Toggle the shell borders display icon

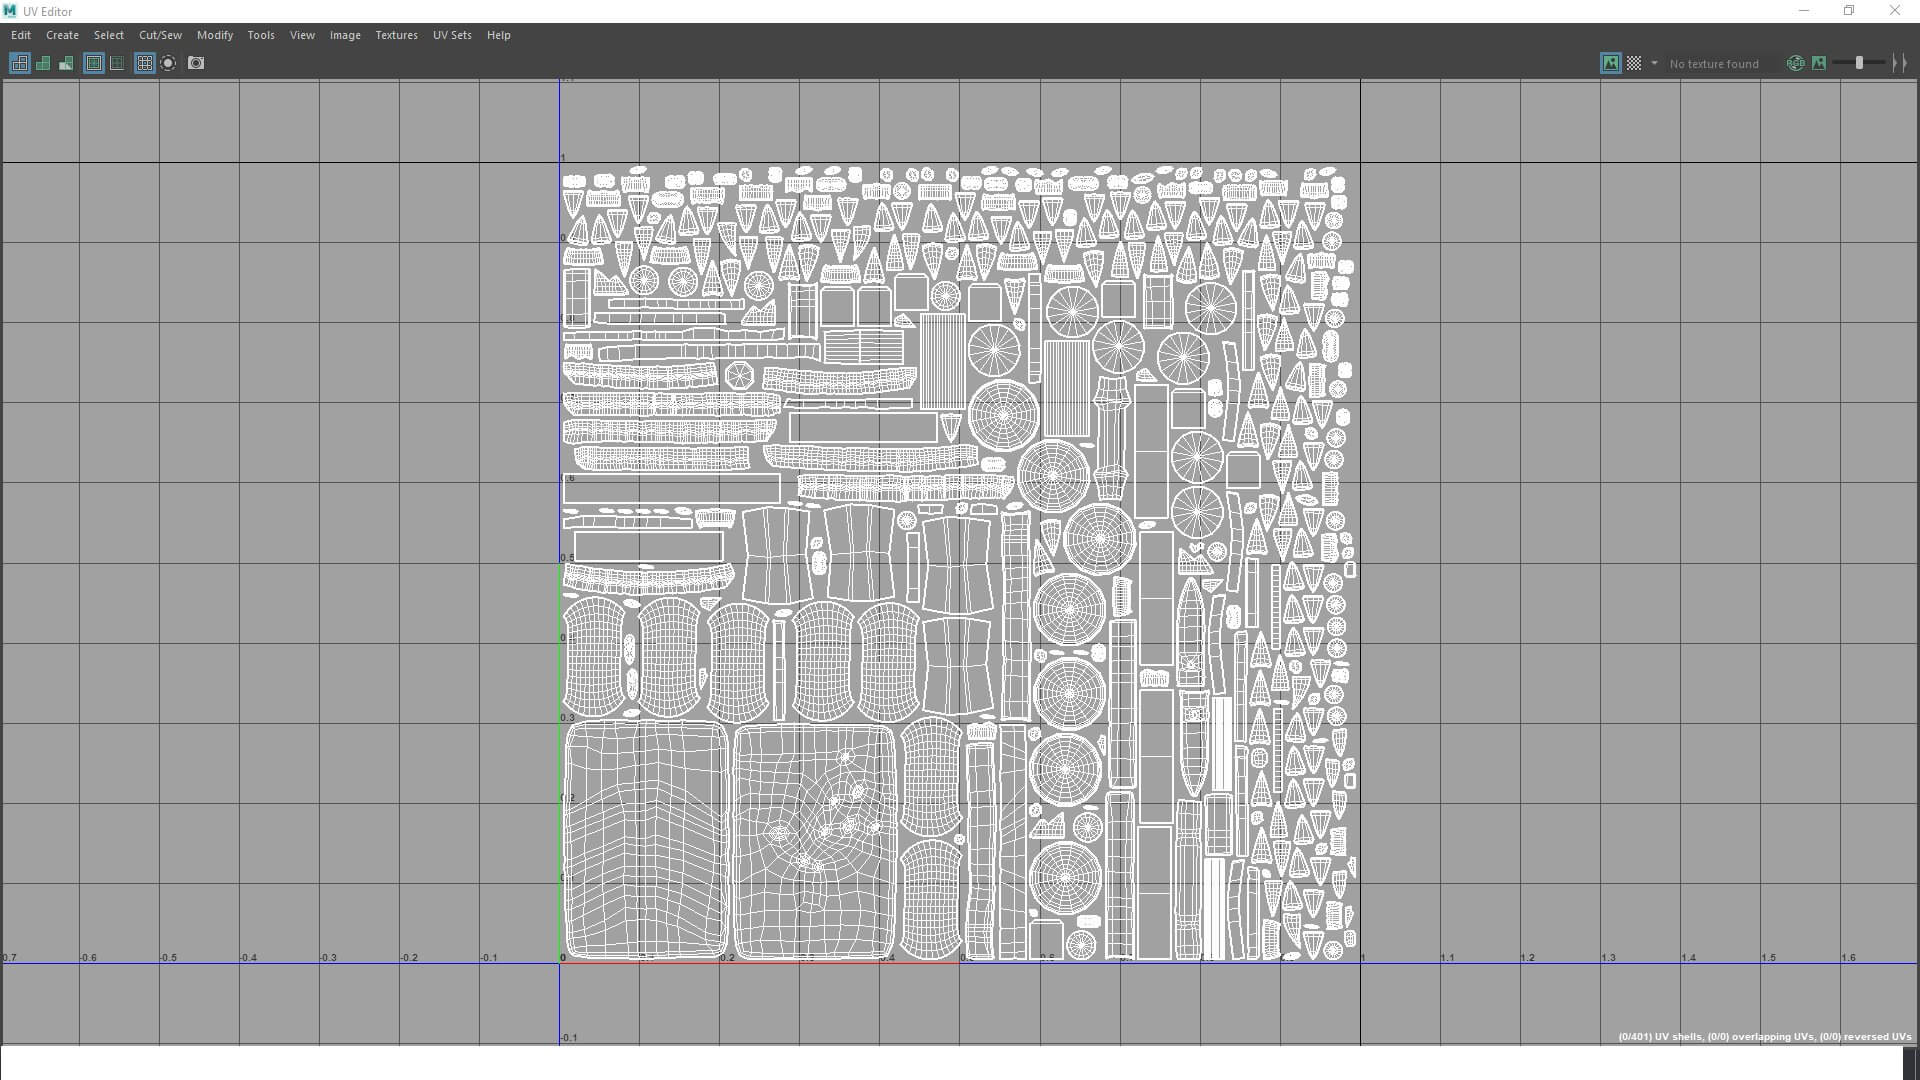click(x=94, y=63)
